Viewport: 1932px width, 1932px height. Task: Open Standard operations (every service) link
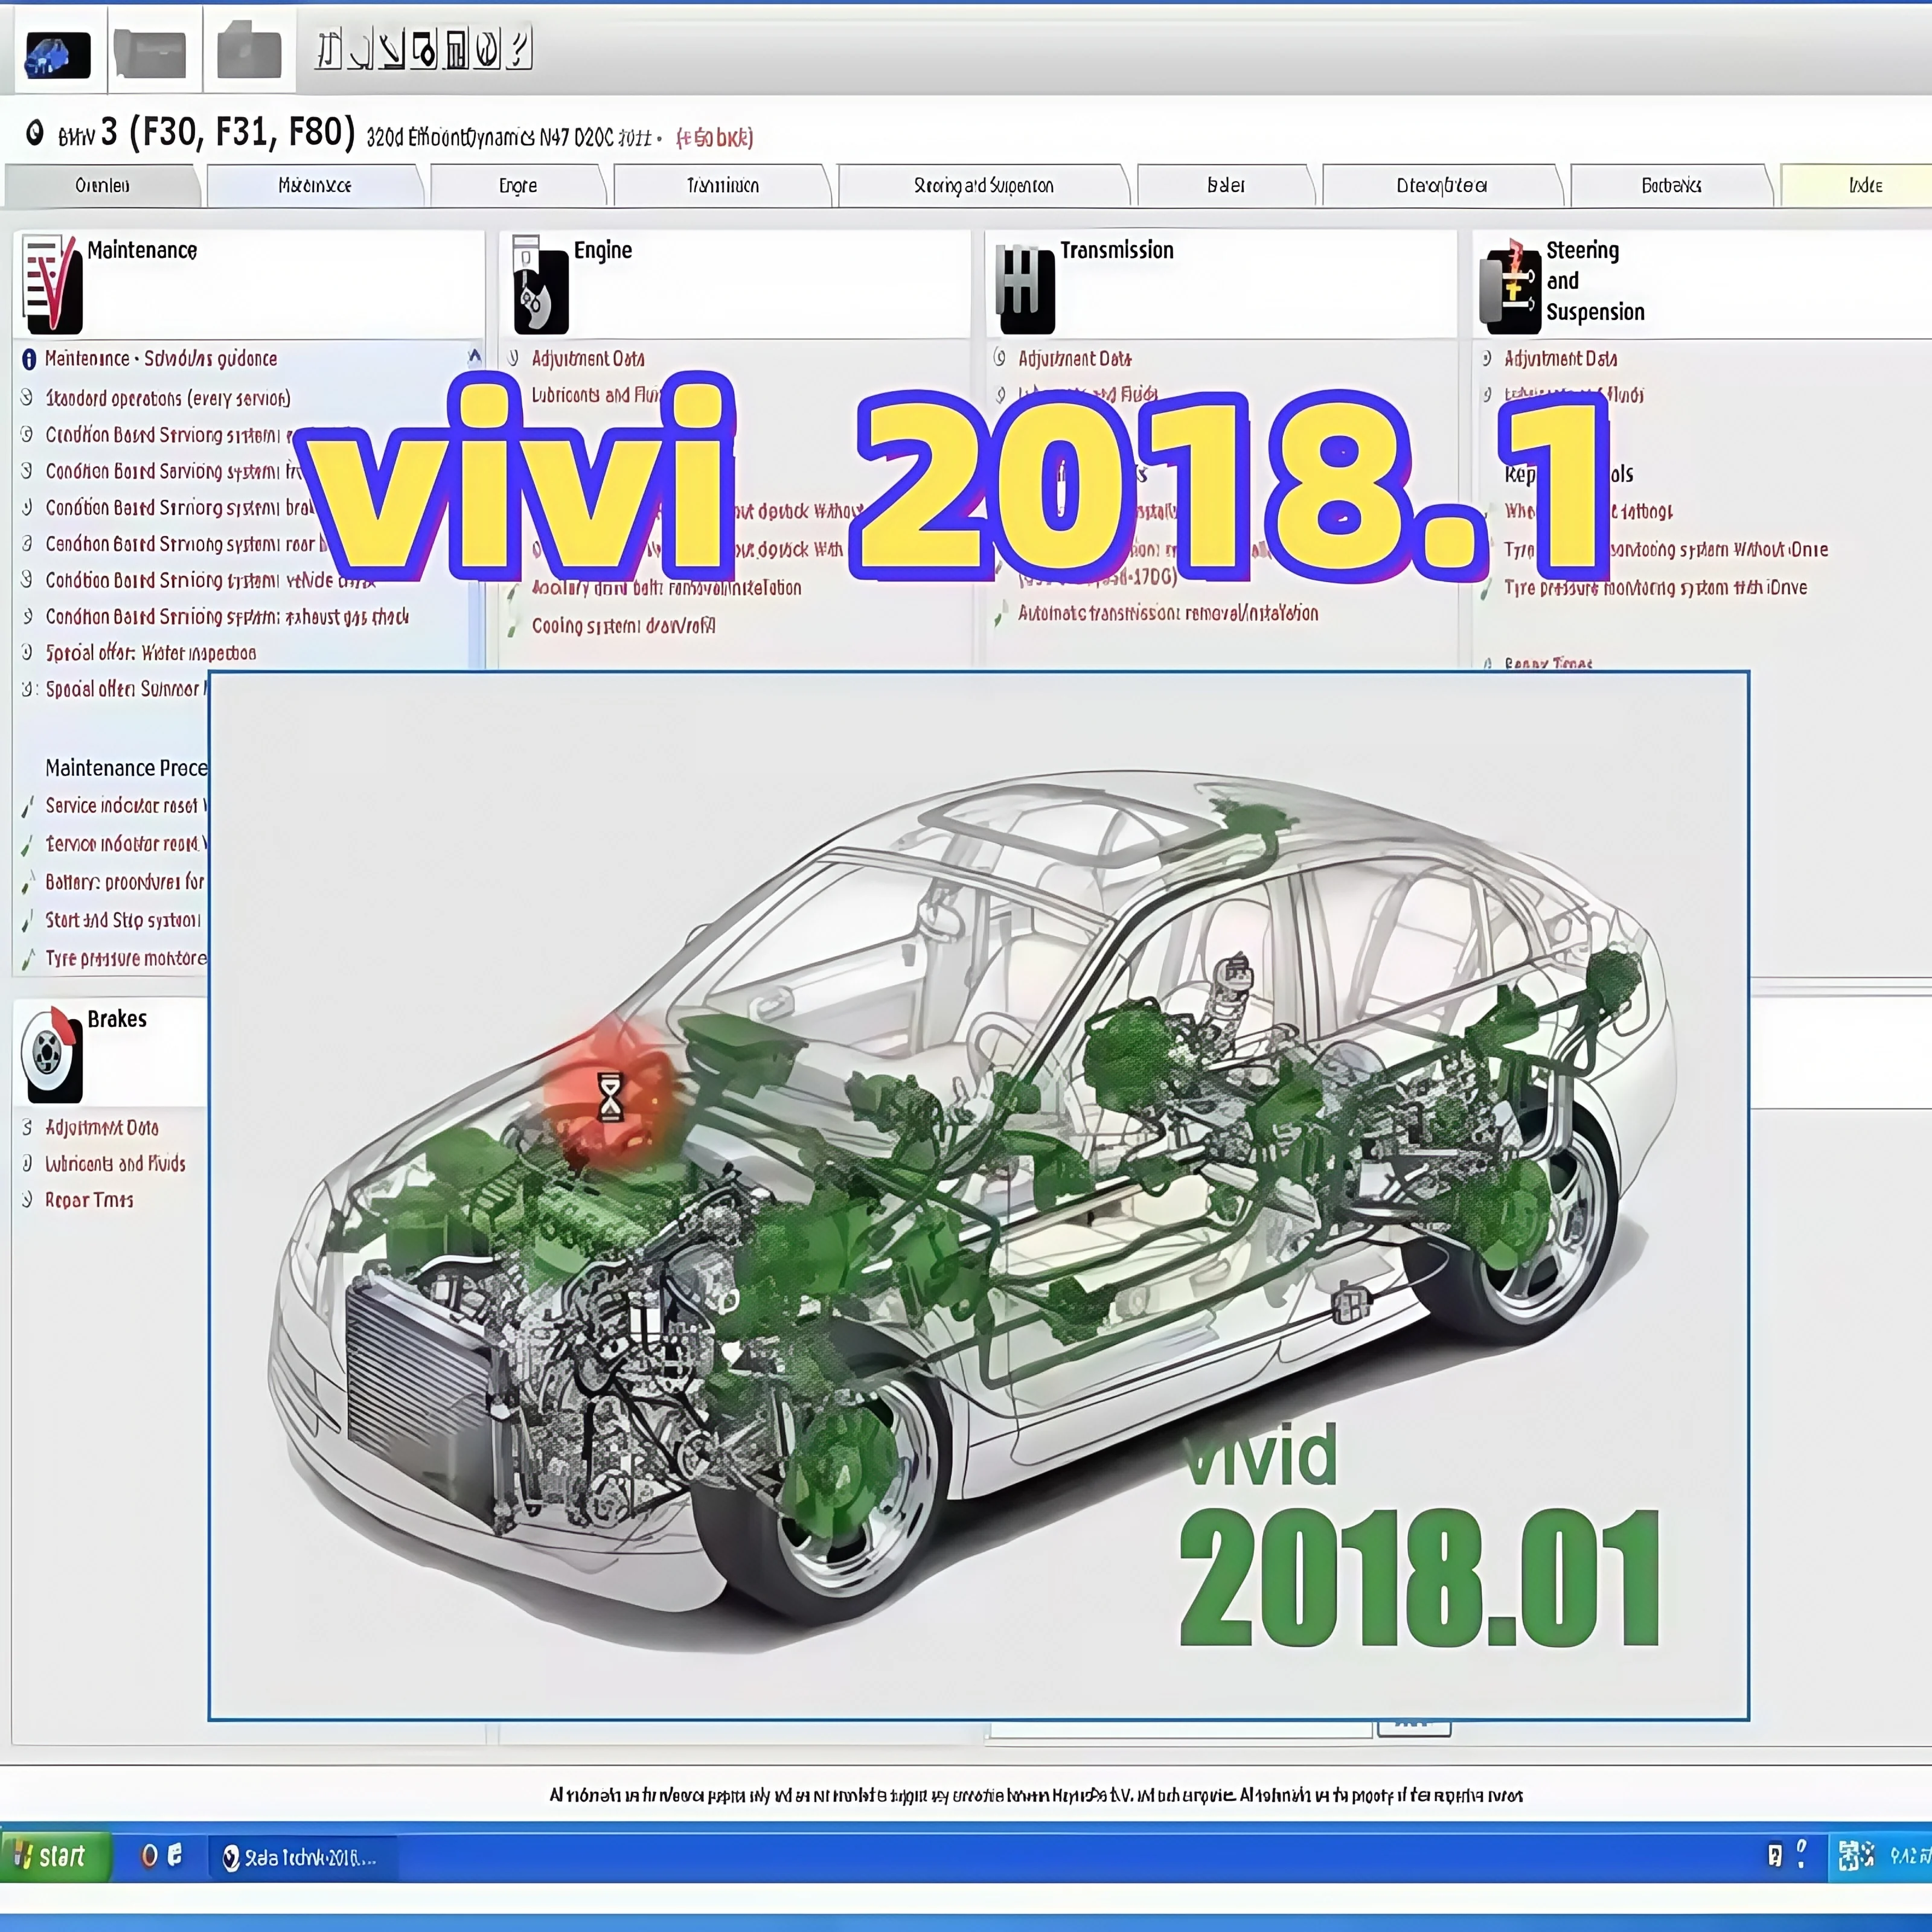coord(168,398)
